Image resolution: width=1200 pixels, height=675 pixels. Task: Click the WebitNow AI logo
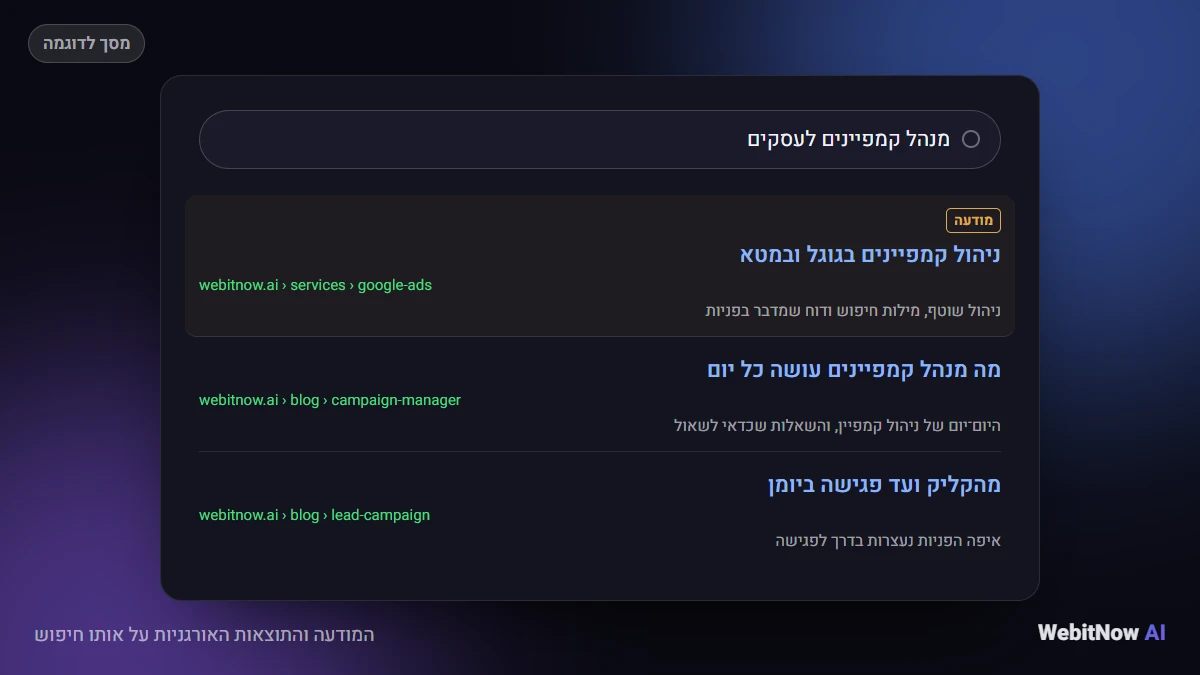[1102, 632]
